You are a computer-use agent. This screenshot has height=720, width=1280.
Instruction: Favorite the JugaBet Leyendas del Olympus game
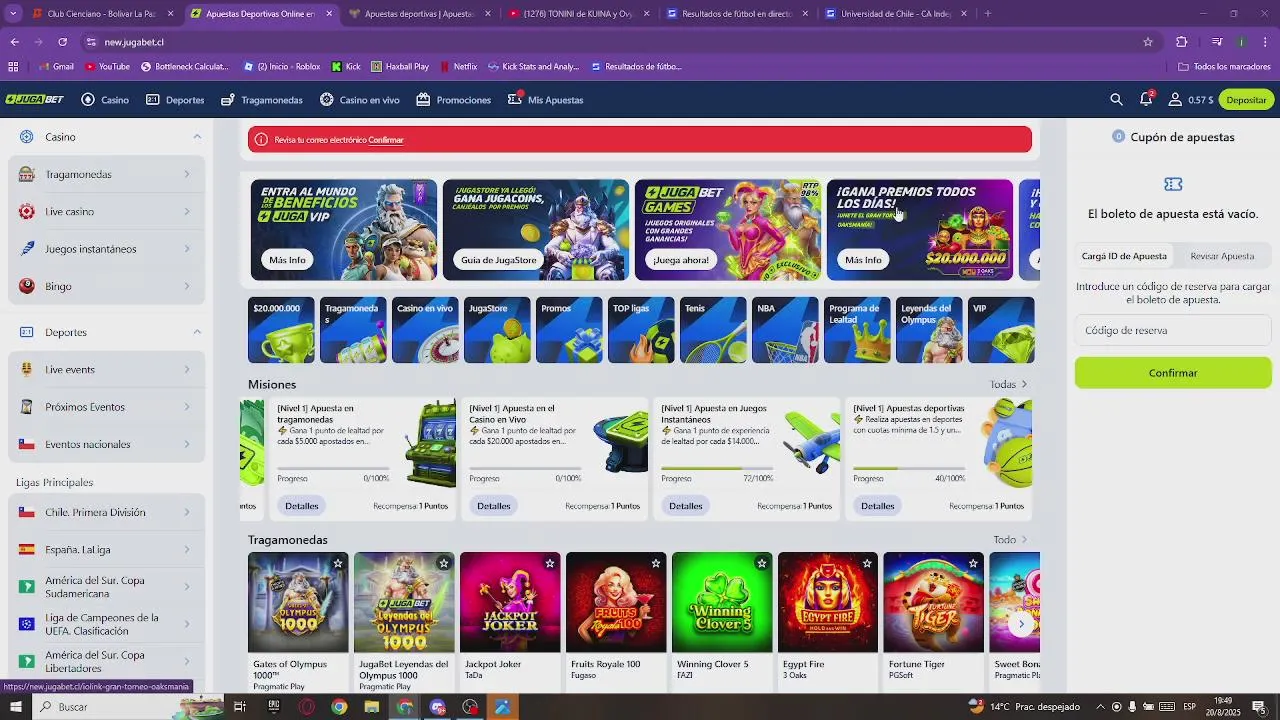pos(444,564)
